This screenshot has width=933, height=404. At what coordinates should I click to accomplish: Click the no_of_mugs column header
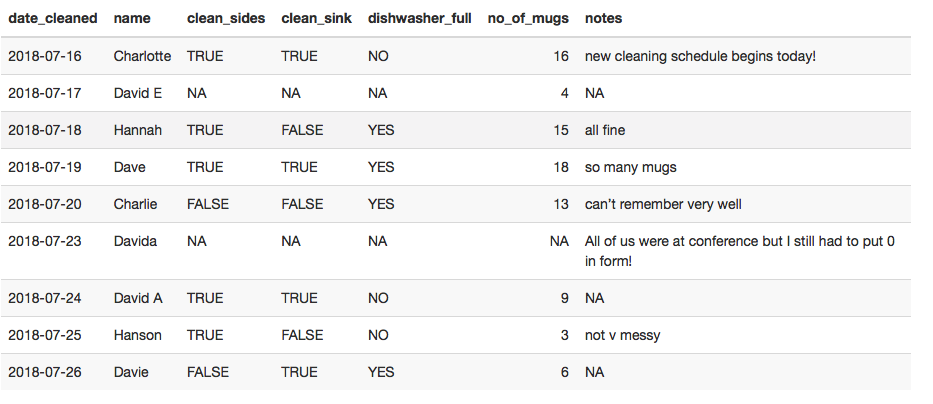click(528, 18)
